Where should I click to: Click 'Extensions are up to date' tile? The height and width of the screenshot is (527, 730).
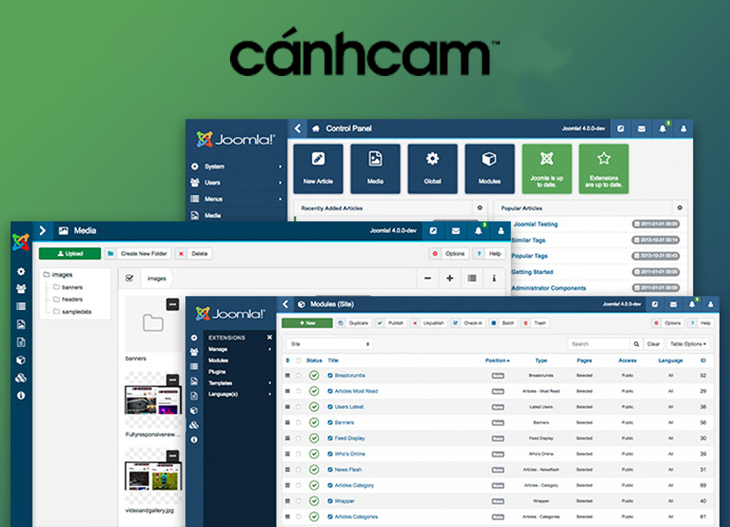point(604,169)
